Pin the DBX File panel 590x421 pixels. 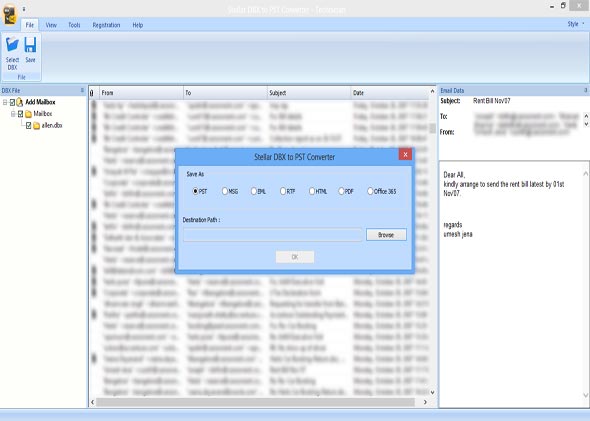82,90
